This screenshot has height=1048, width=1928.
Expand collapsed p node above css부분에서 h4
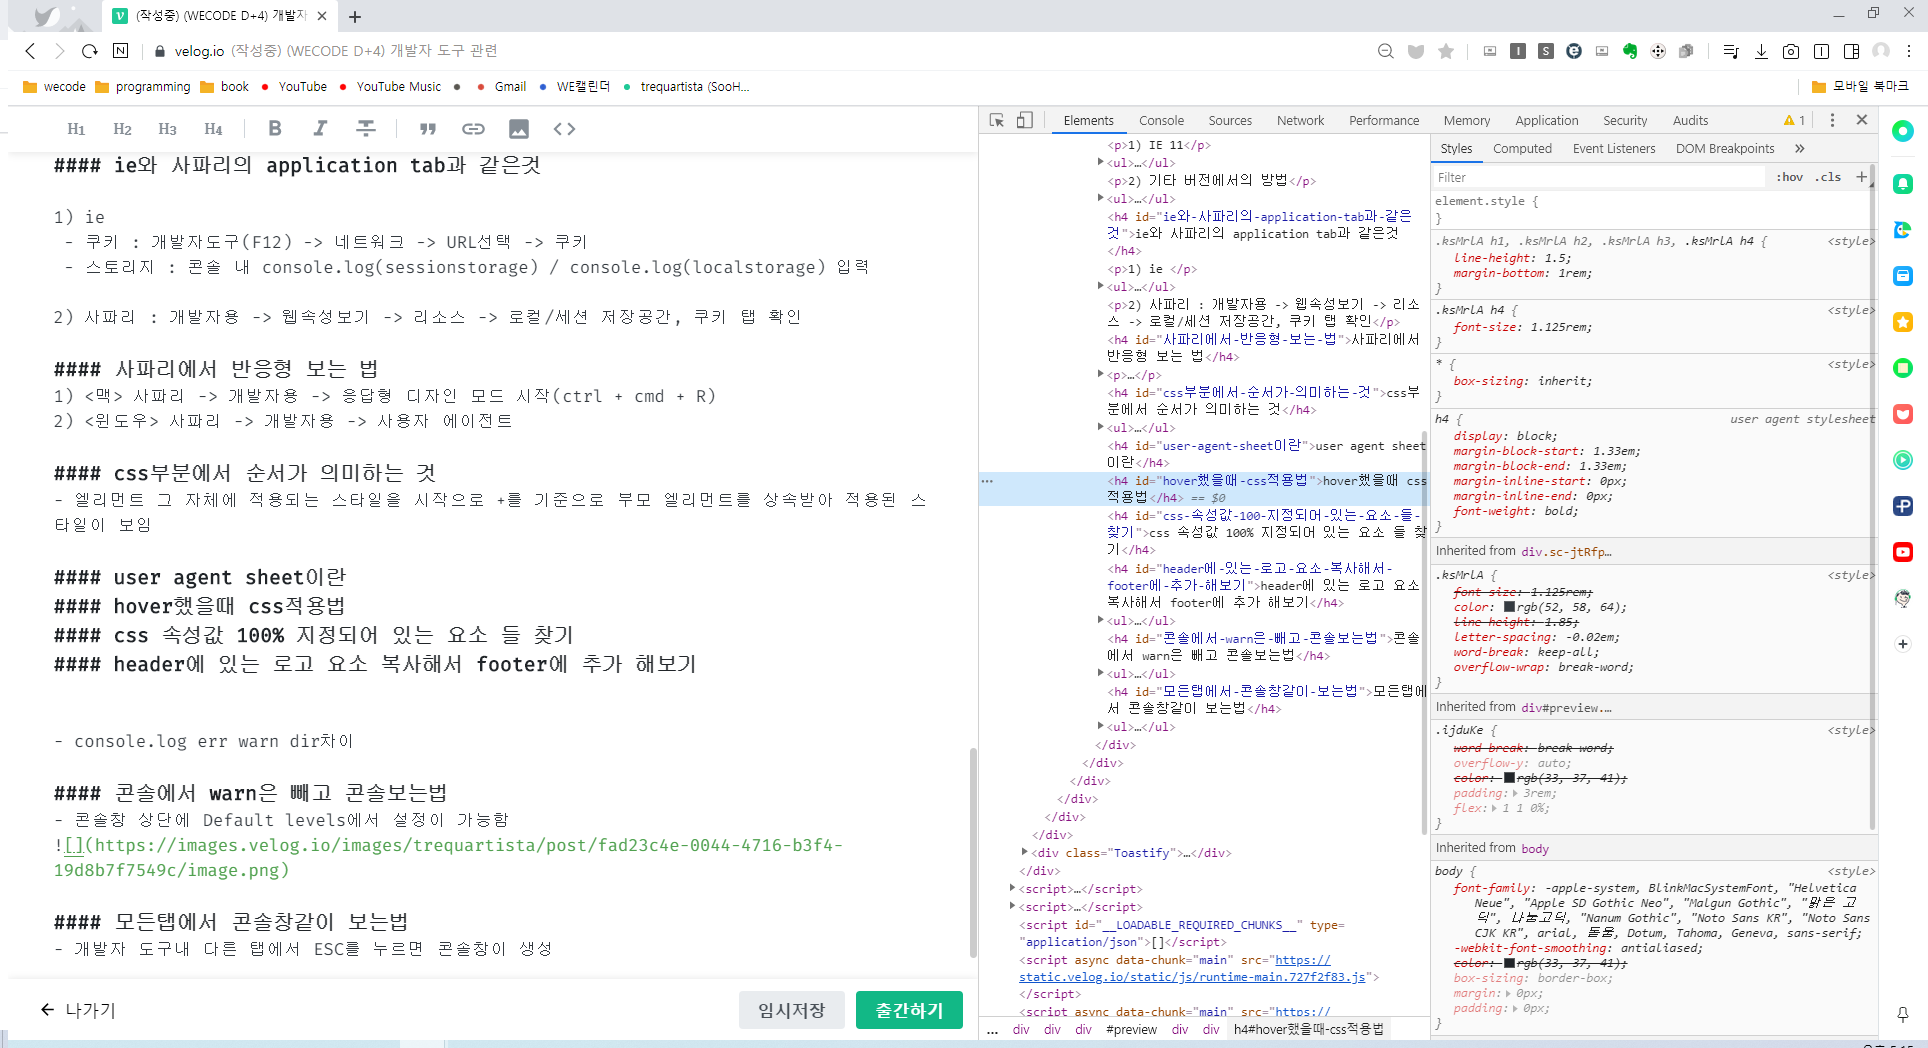1101,374
